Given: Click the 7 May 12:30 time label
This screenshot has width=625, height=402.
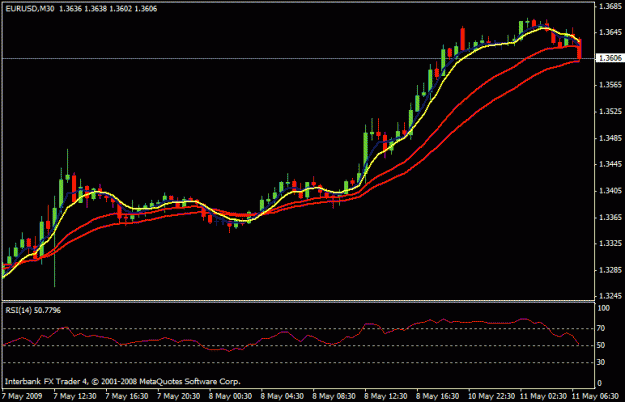Looking at the screenshot, I should 75,396.
